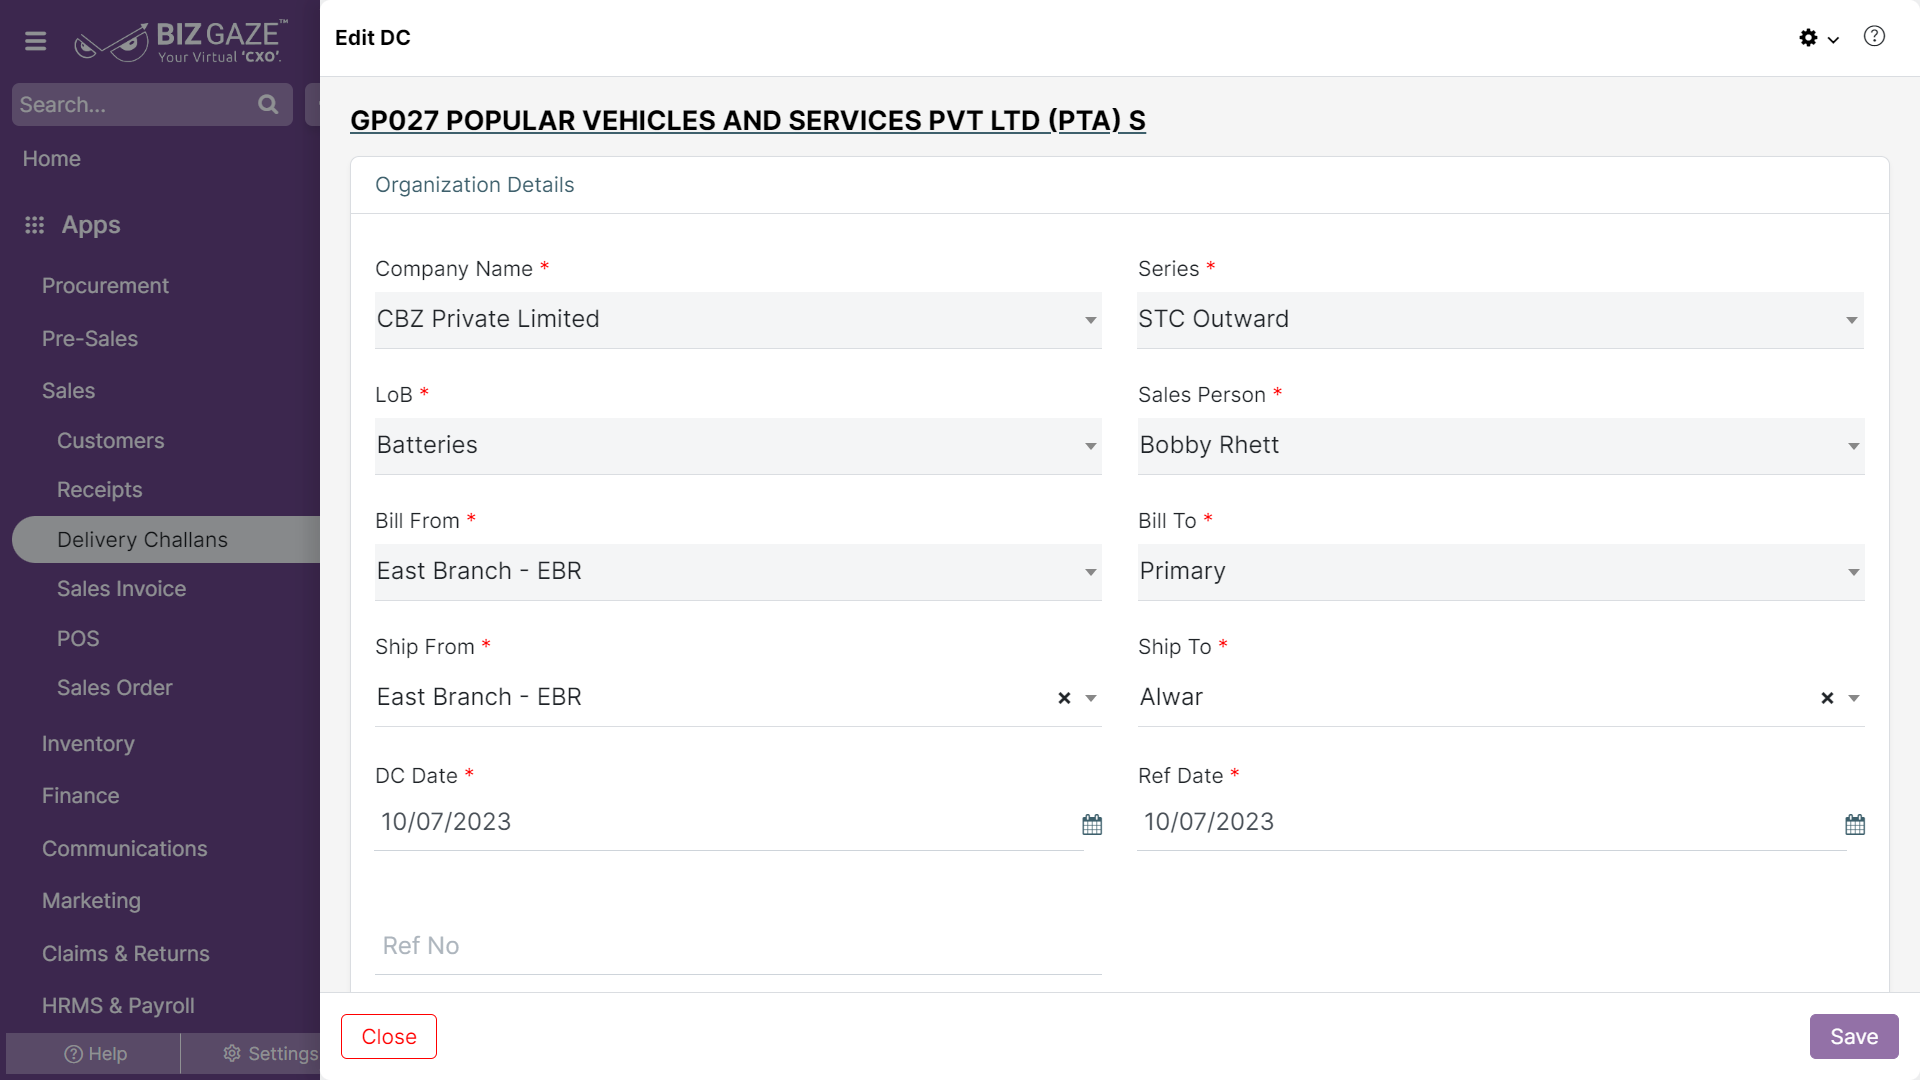
Task: Expand the Series STC Outward dropdown
Action: click(x=1500, y=320)
